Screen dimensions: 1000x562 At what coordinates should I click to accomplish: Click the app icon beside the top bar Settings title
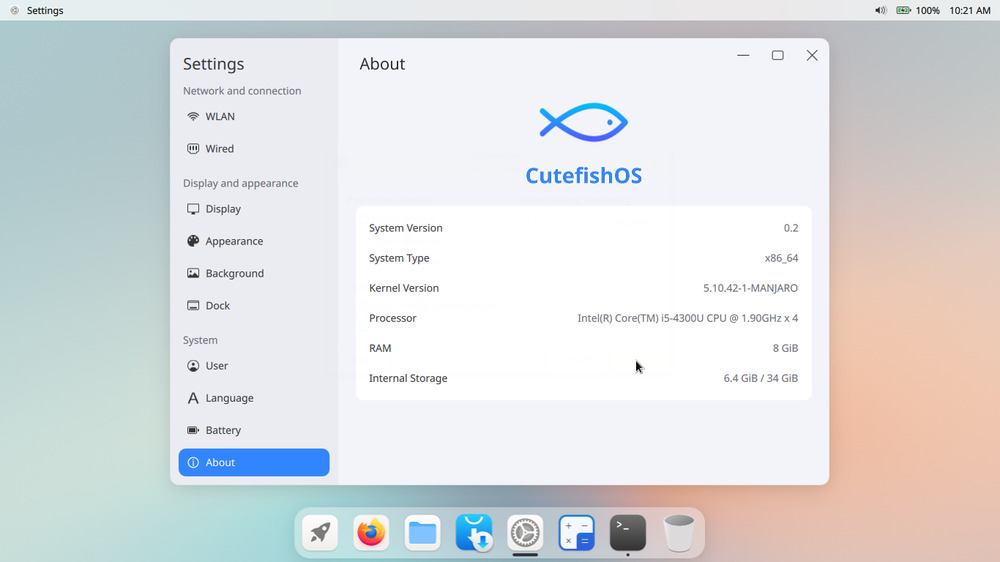[14, 10]
